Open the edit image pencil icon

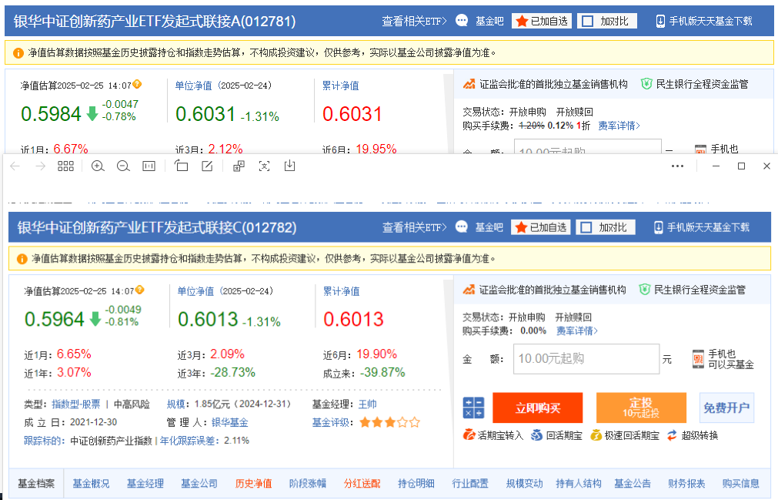tap(207, 166)
